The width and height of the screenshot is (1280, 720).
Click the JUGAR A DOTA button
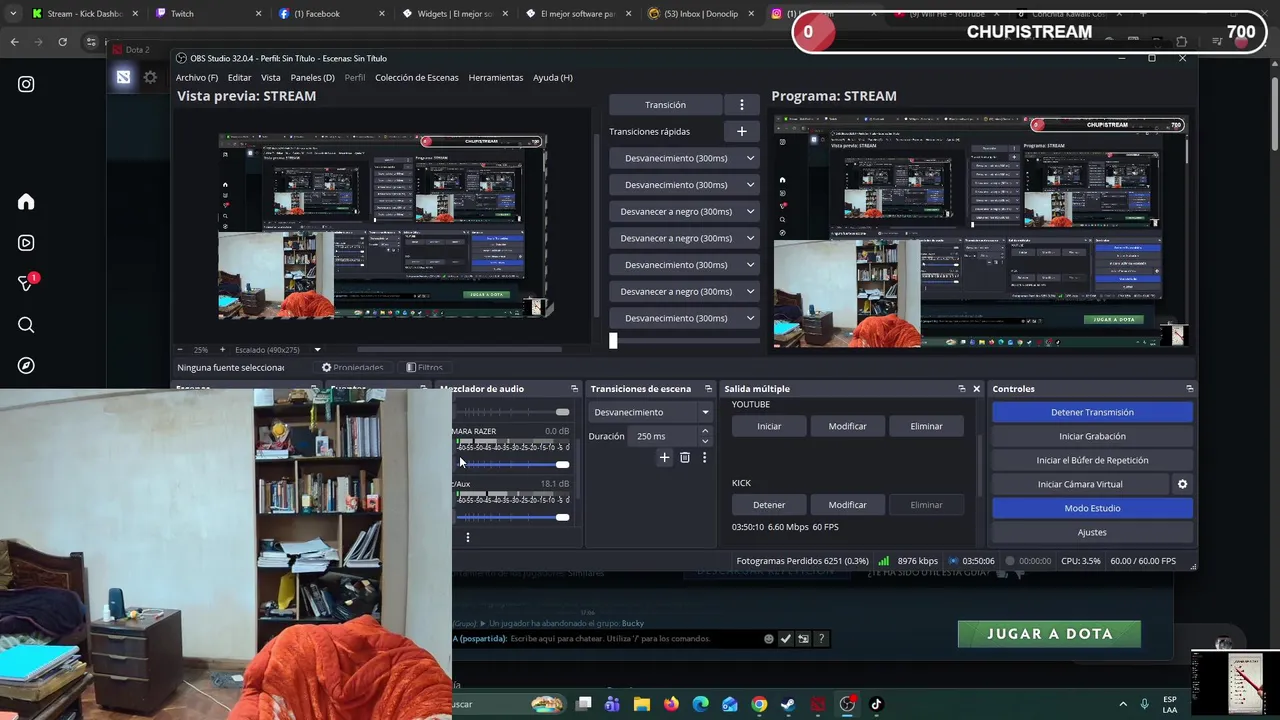[x=1049, y=634]
